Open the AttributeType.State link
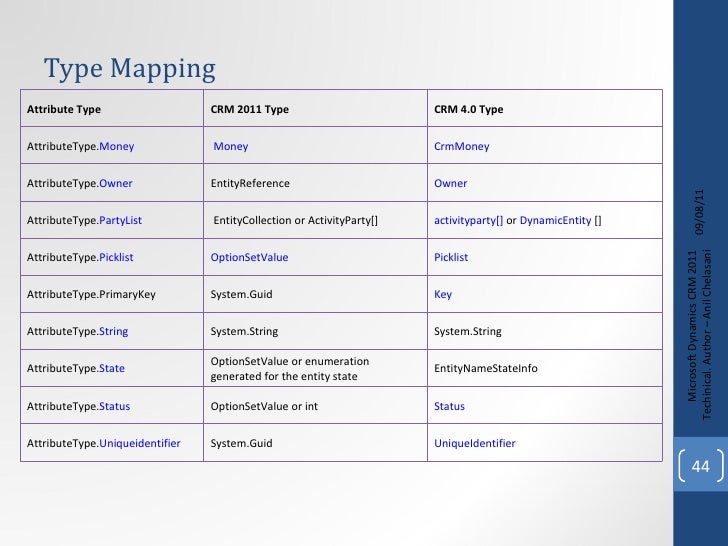 tap(112, 368)
